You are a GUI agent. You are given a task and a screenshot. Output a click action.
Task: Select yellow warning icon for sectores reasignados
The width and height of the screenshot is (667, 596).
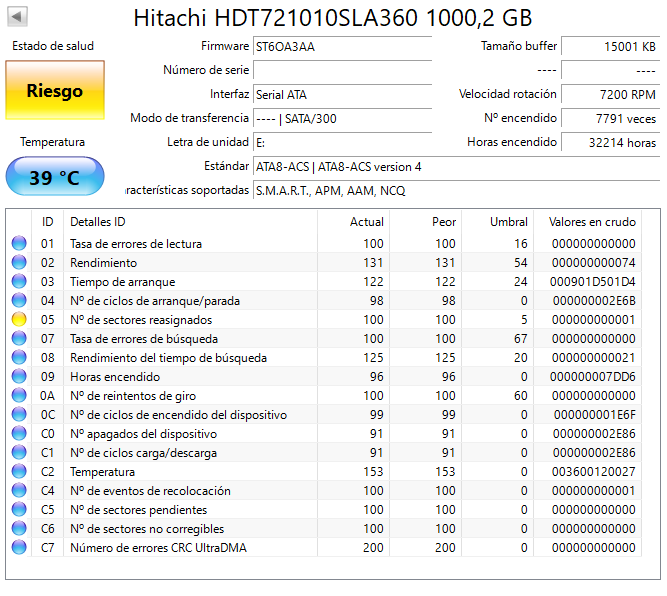click(19, 319)
